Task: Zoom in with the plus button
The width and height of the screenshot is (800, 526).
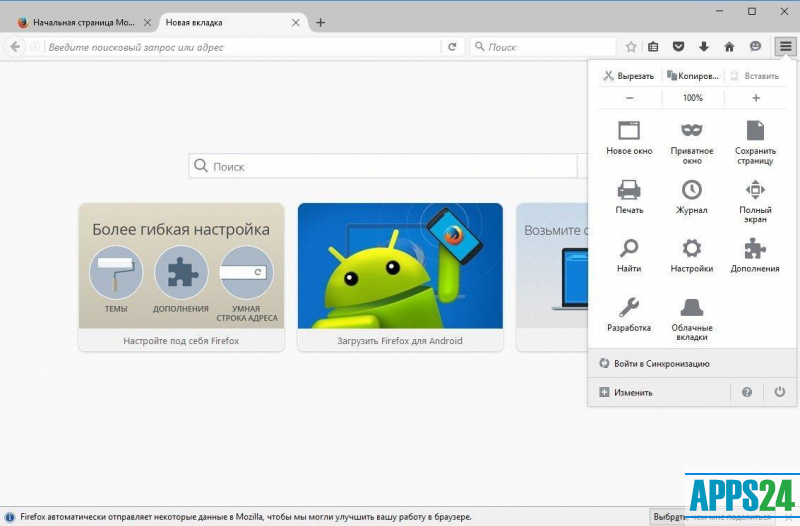Action: (755, 98)
